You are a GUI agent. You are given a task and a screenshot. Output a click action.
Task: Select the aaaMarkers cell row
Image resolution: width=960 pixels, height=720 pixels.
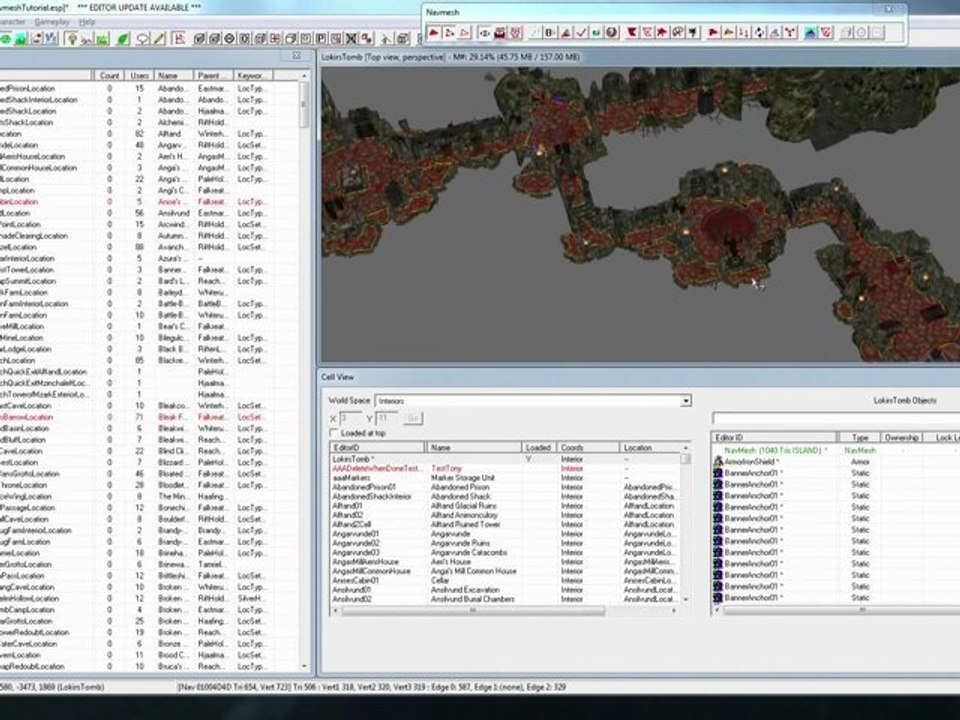point(505,478)
